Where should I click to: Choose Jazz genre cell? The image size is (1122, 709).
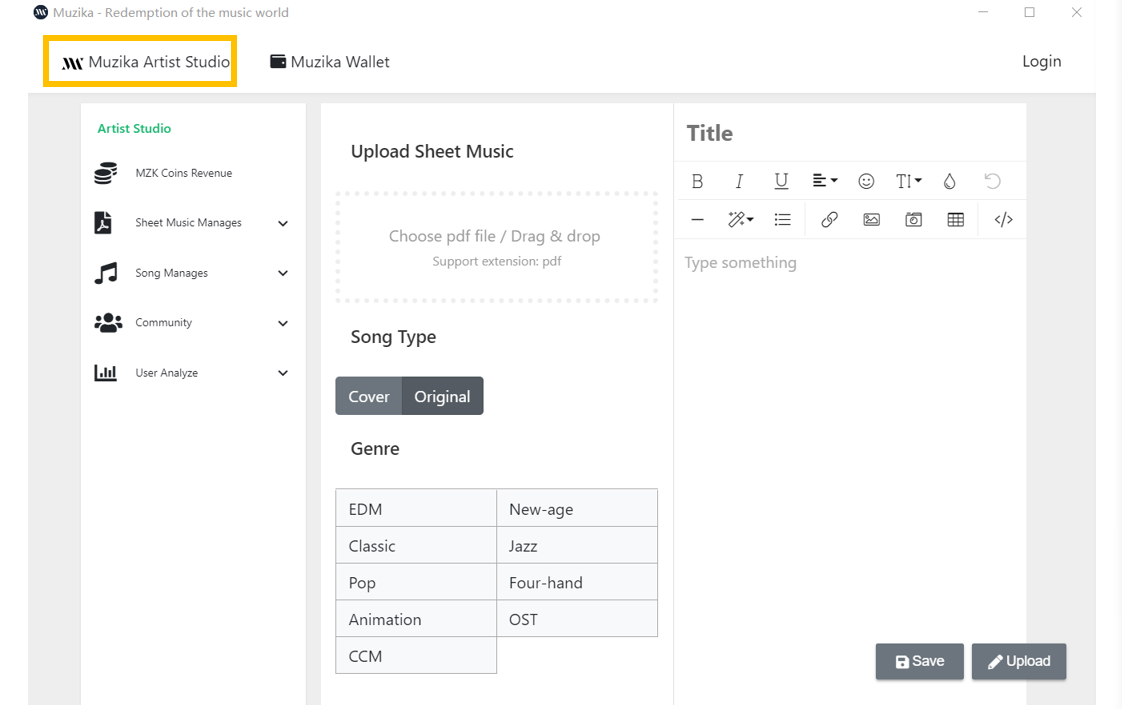coord(577,546)
